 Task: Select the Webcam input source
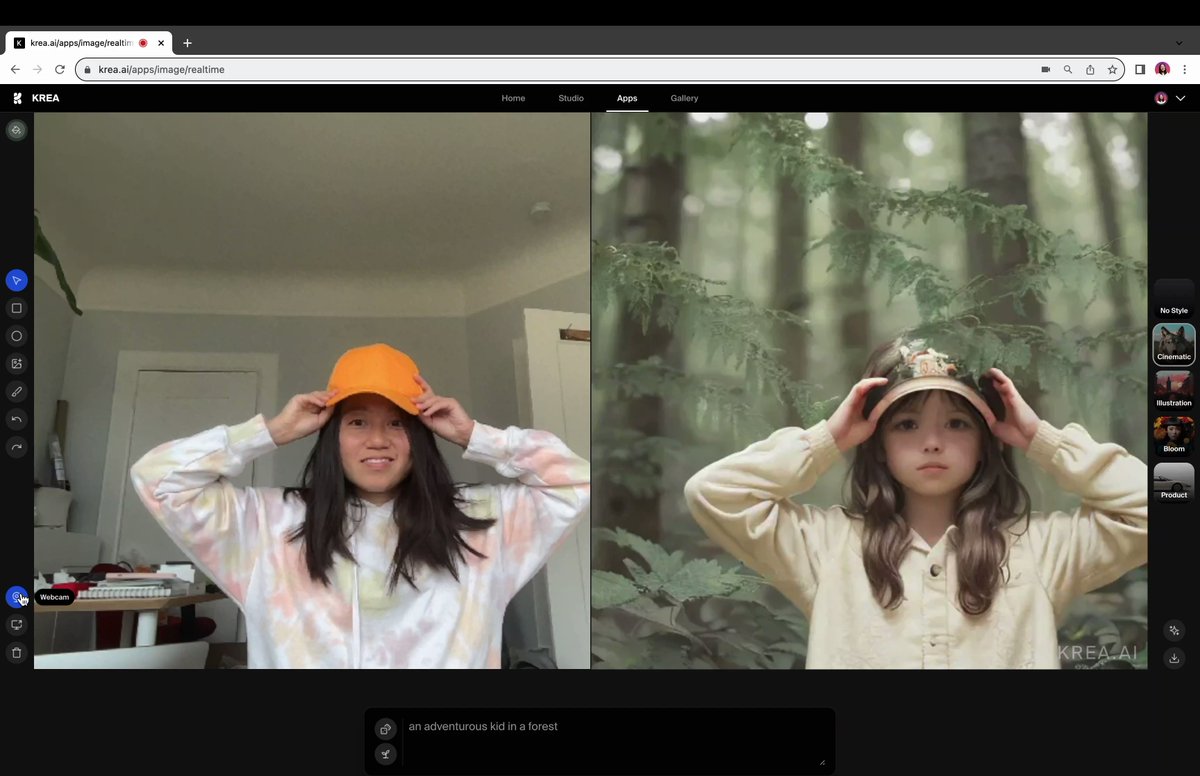pos(16,597)
